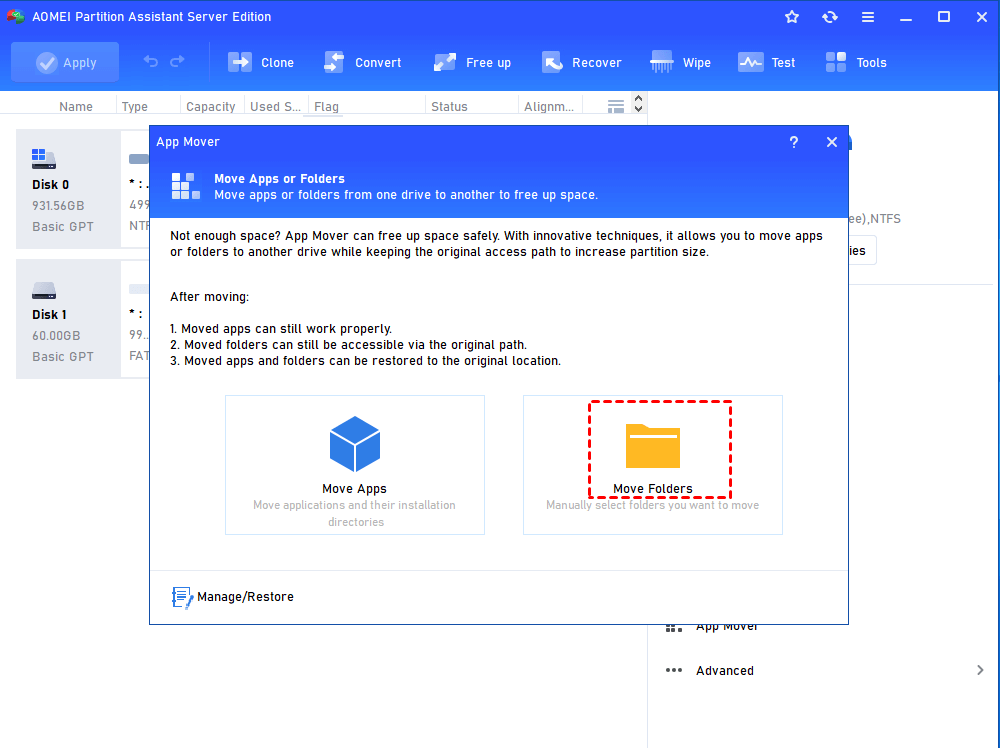This screenshot has width=1000, height=748.
Task: Click the Advanced three-dots icon
Action: 673,670
